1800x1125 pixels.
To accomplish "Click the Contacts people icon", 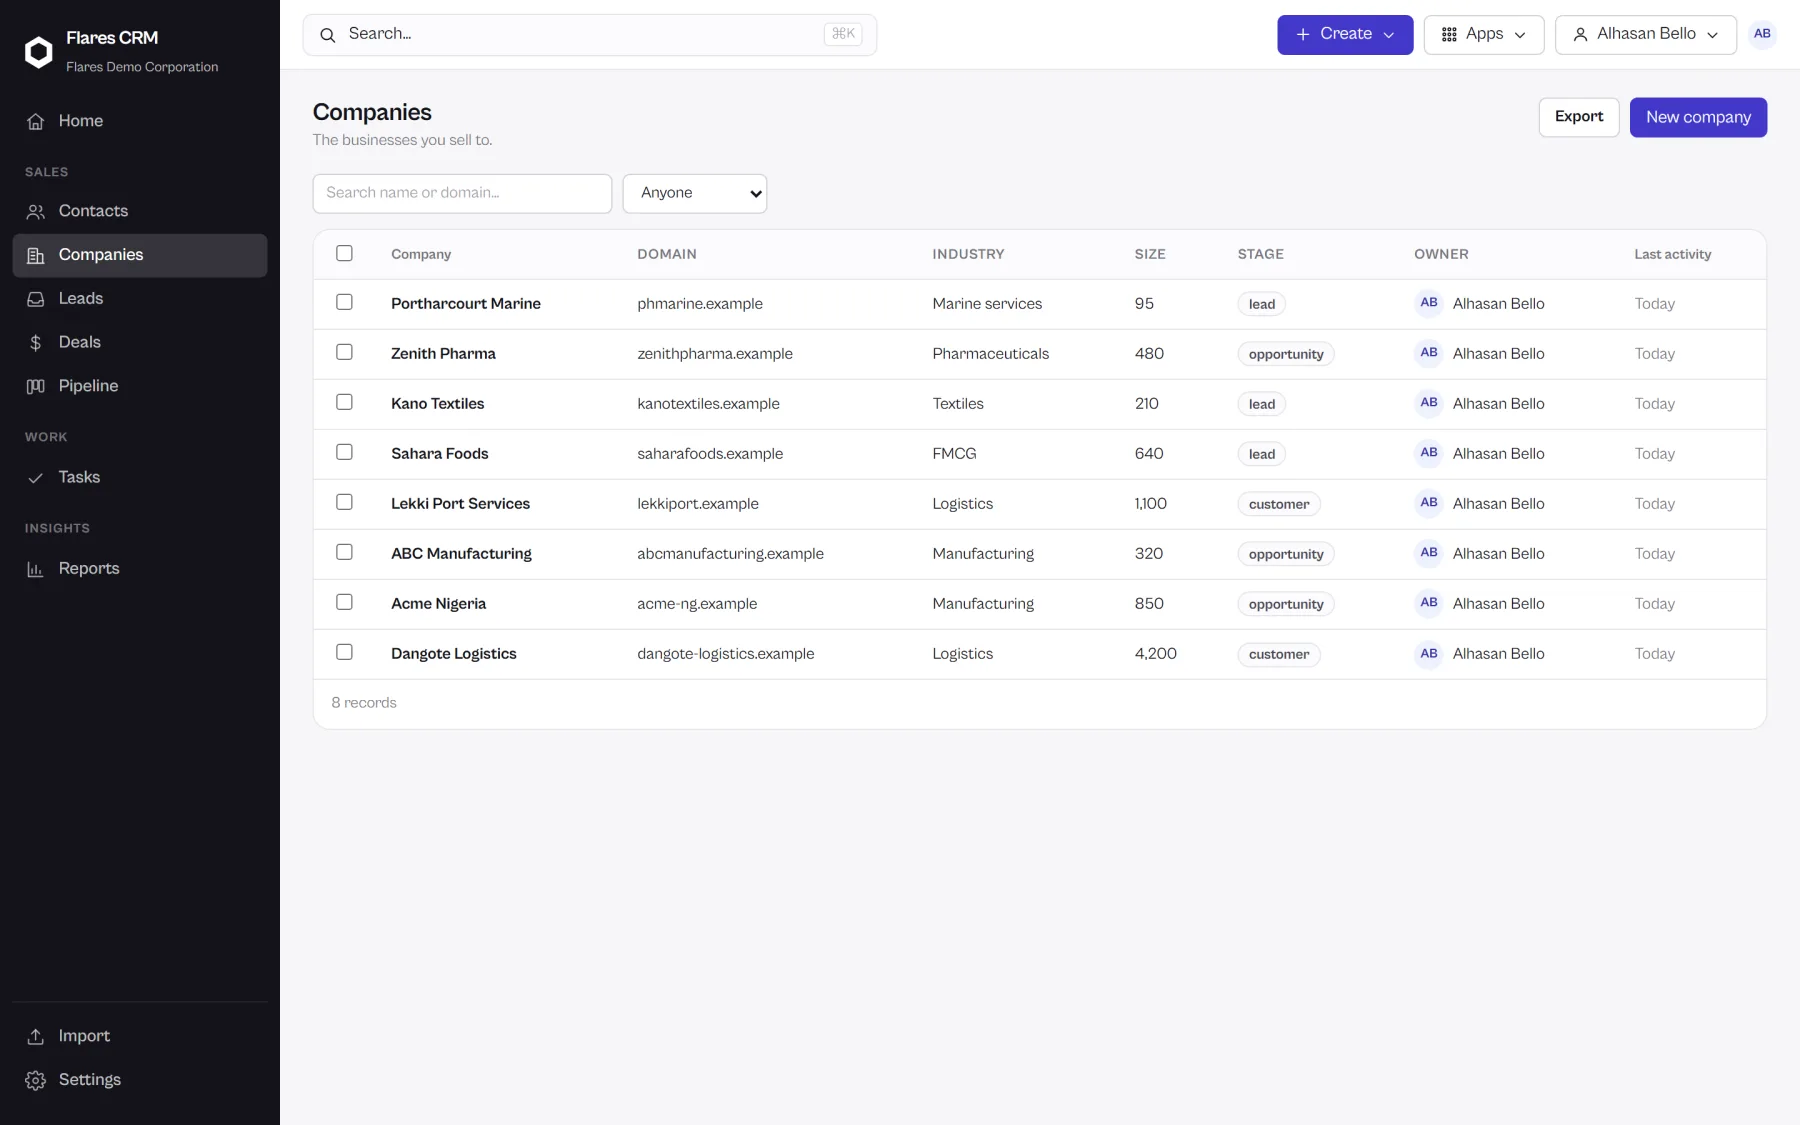I will [x=36, y=211].
